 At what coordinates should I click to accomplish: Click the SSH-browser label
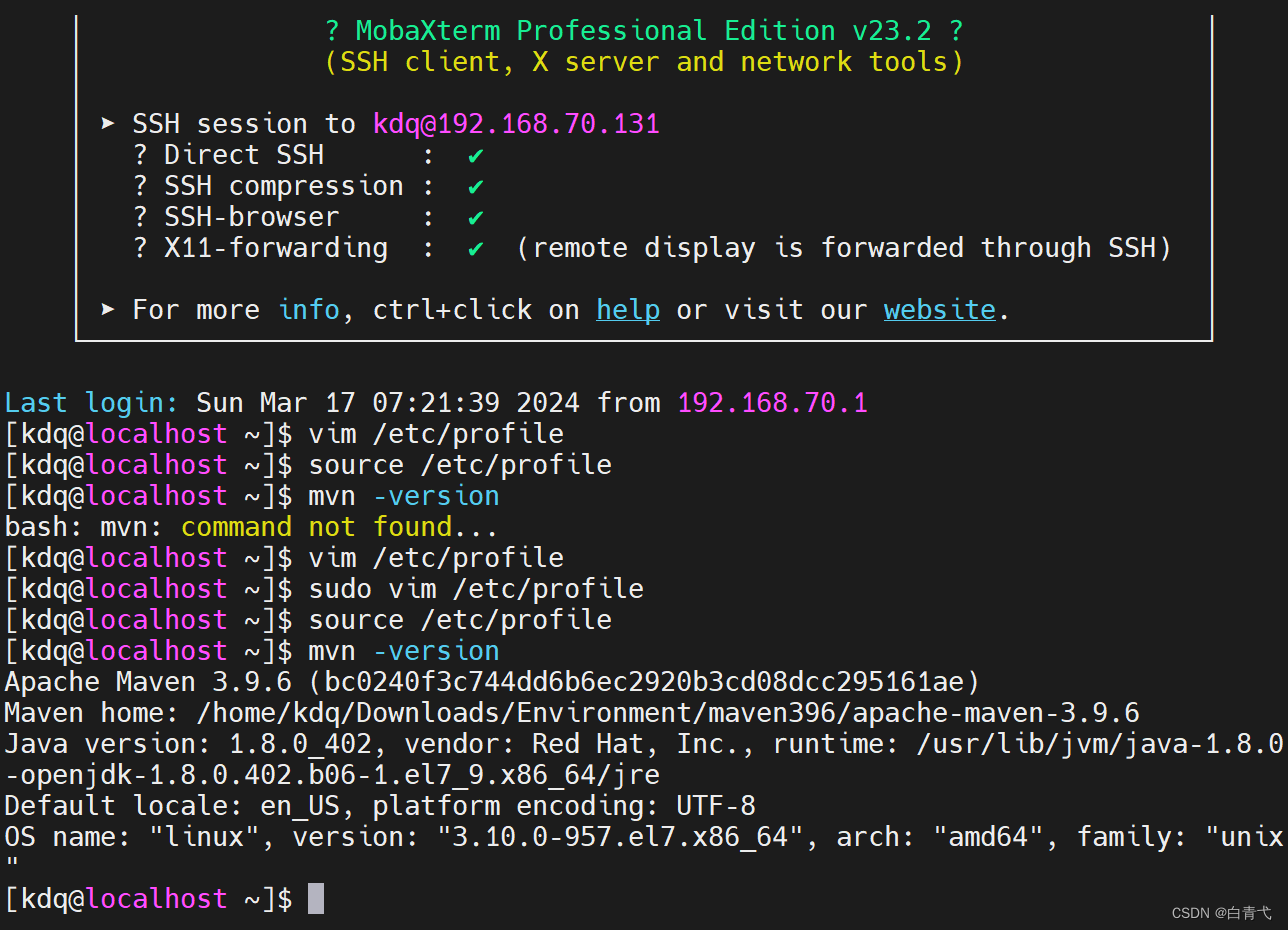(x=252, y=217)
